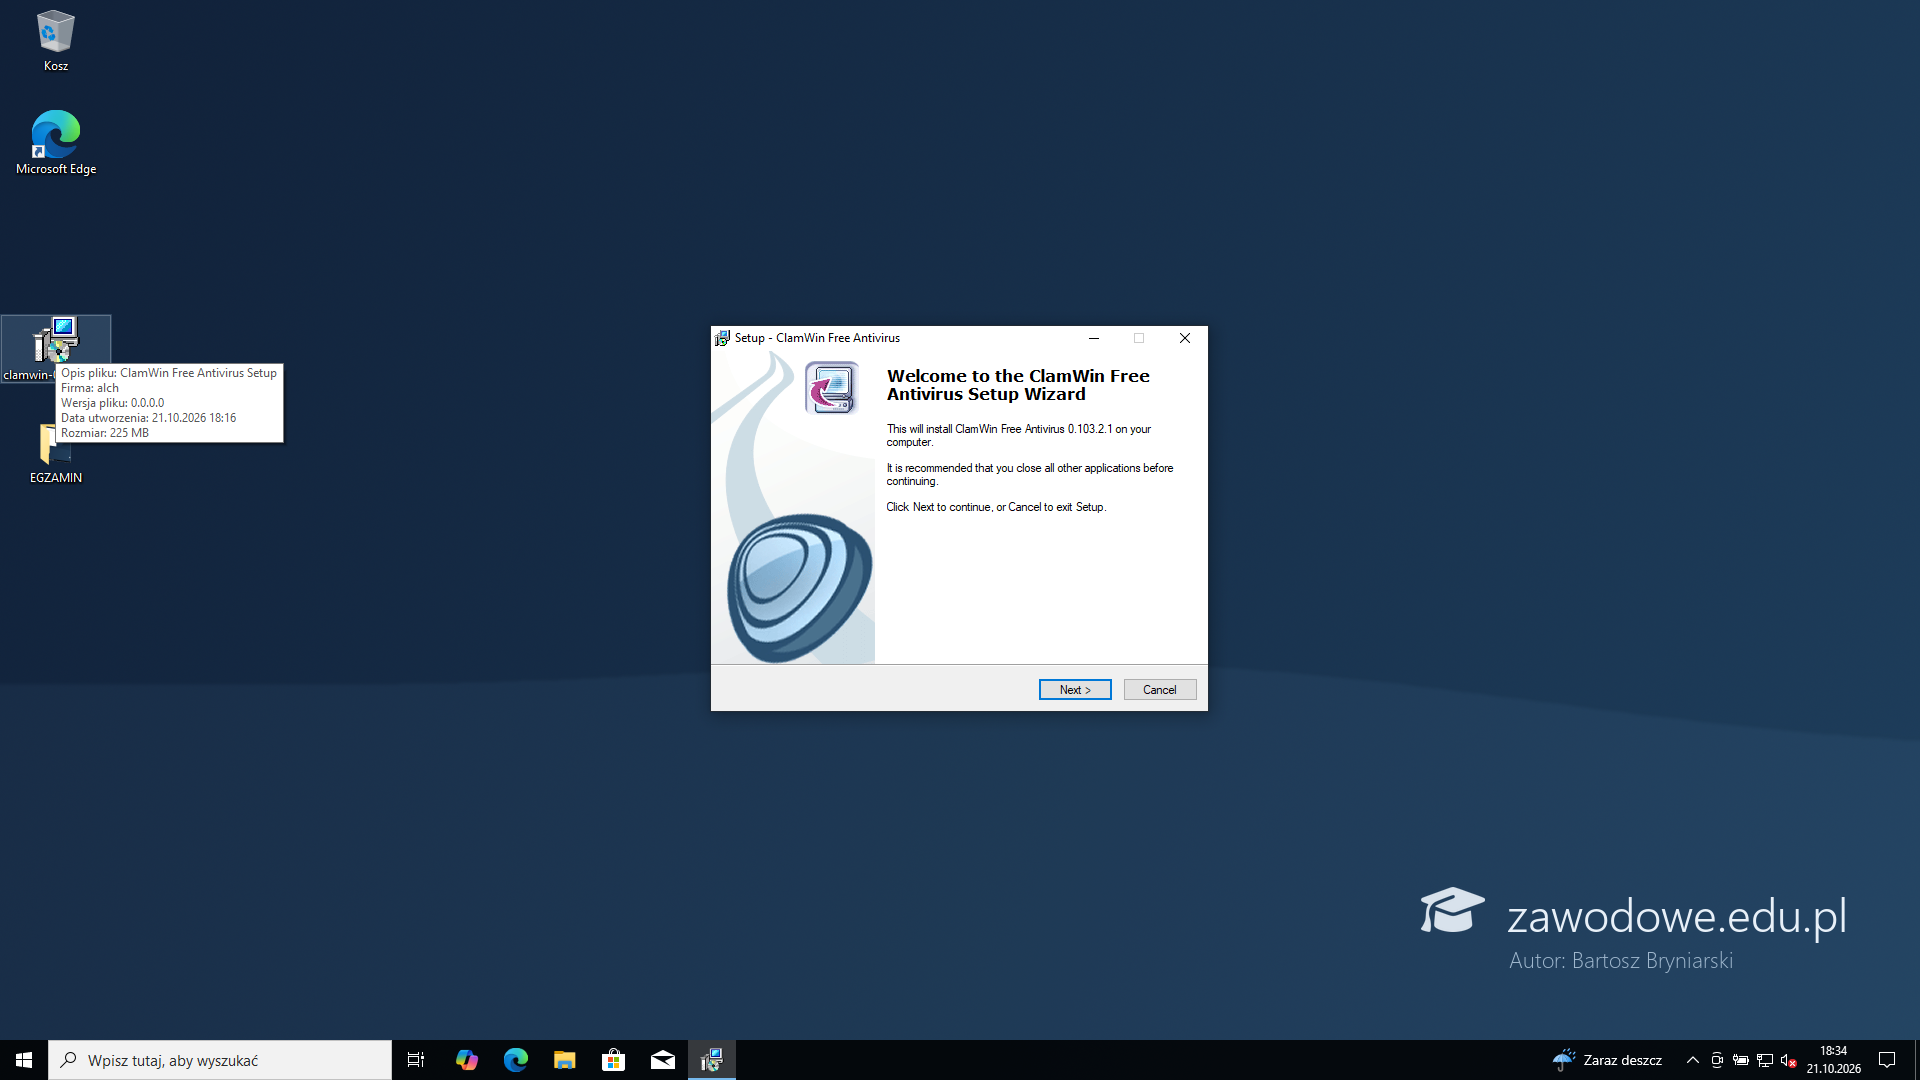The width and height of the screenshot is (1920, 1080).
Task: Click the Next button in Setup wizard
Action: tap(1075, 690)
